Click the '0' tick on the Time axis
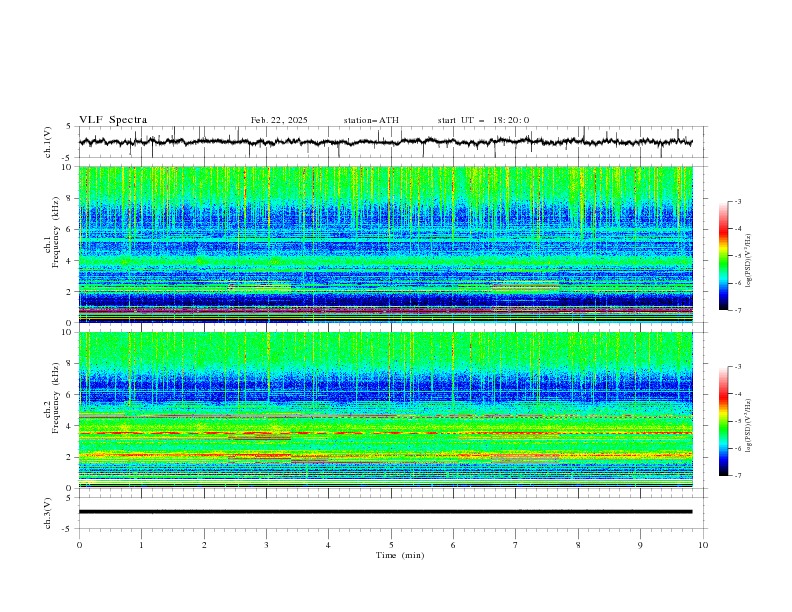 (79, 545)
